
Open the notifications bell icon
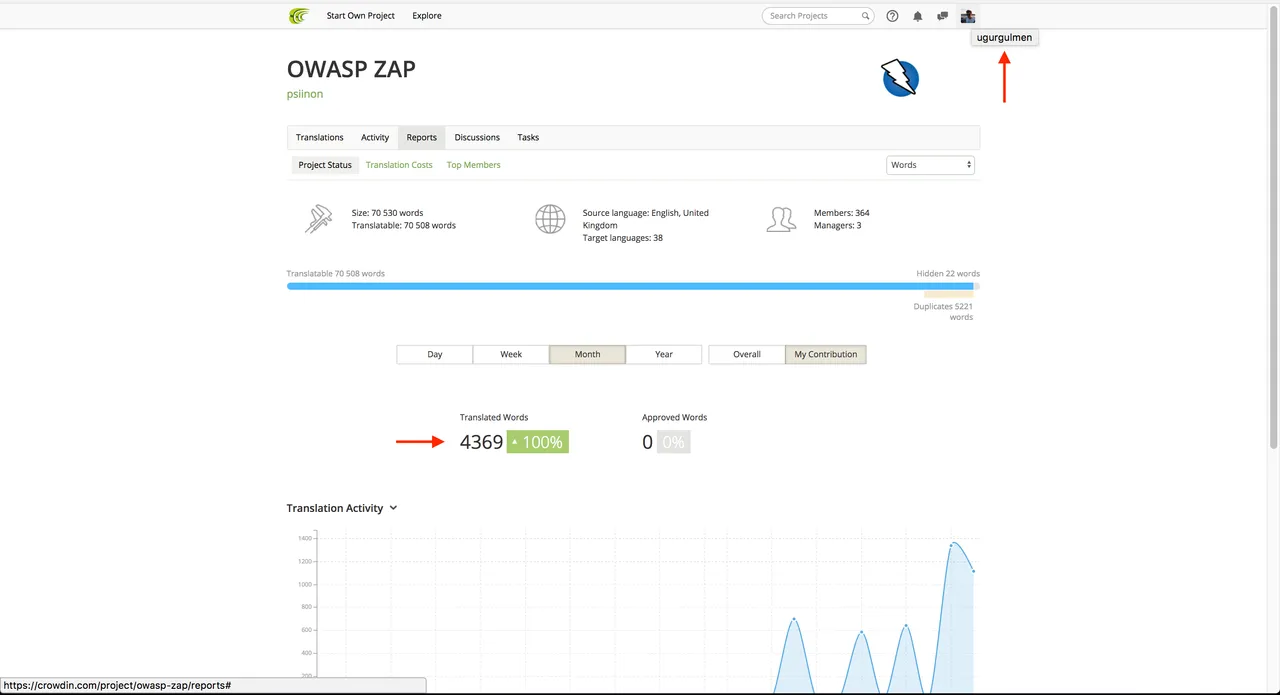coord(918,16)
